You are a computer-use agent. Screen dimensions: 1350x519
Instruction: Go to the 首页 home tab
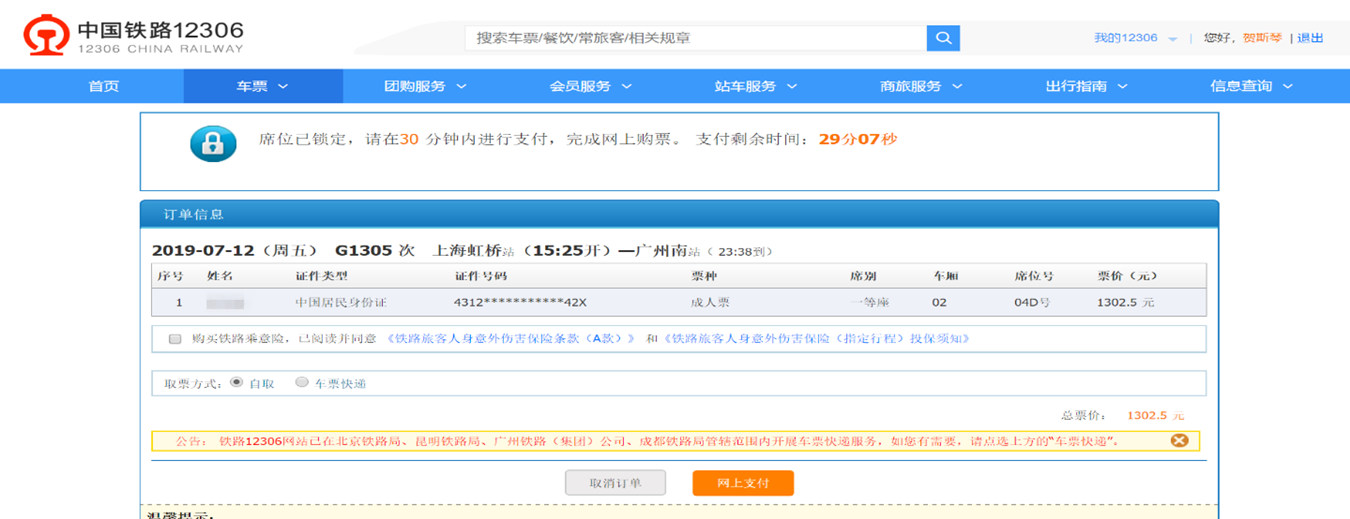coord(103,86)
